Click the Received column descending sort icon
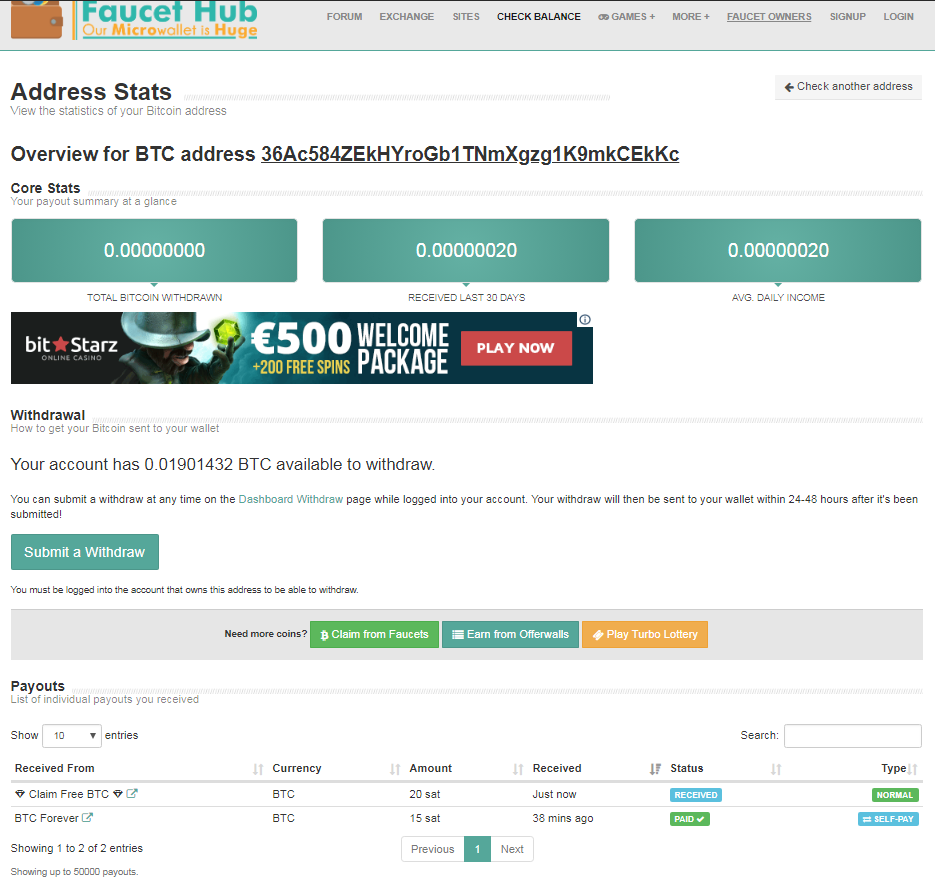The image size is (935, 884). point(655,769)
